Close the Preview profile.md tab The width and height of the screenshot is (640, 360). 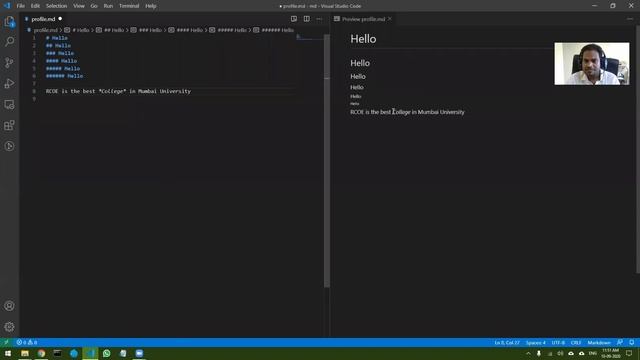[x=390, y=19]
